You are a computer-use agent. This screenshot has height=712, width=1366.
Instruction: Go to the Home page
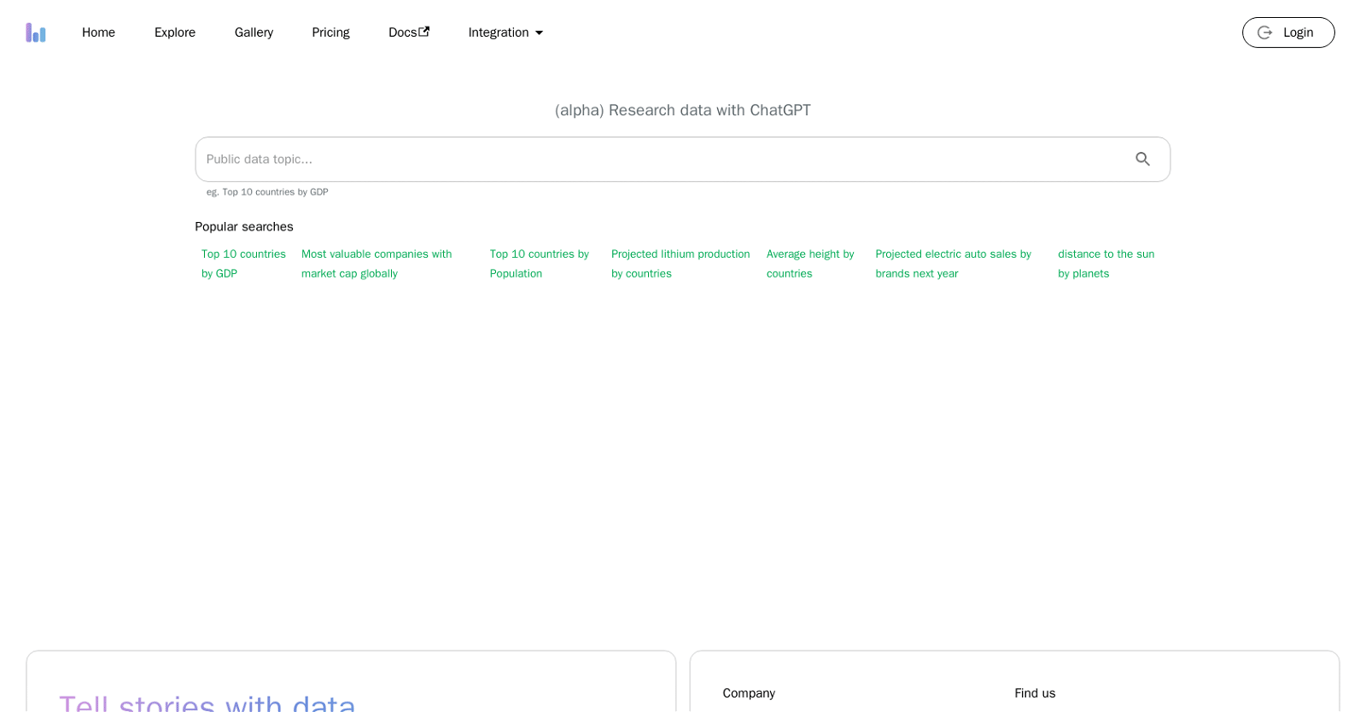(98, 32)
